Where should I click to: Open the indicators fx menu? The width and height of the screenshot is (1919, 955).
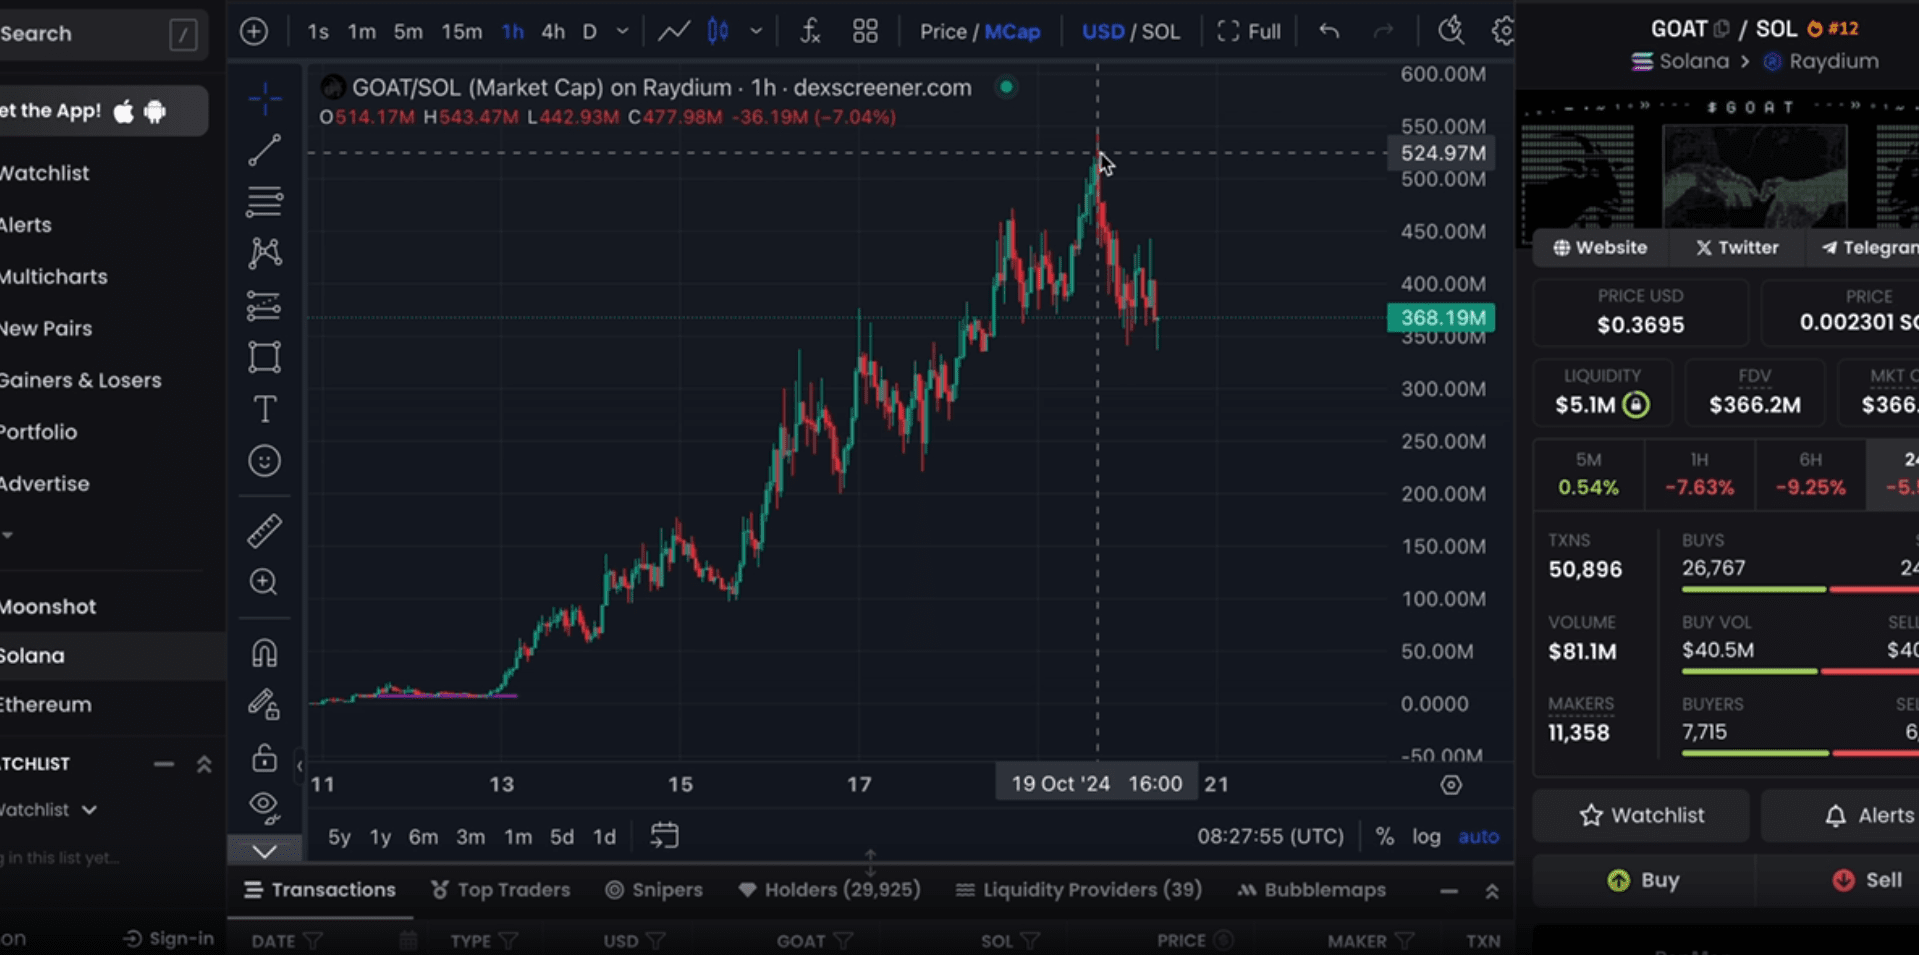pos(811,32)
